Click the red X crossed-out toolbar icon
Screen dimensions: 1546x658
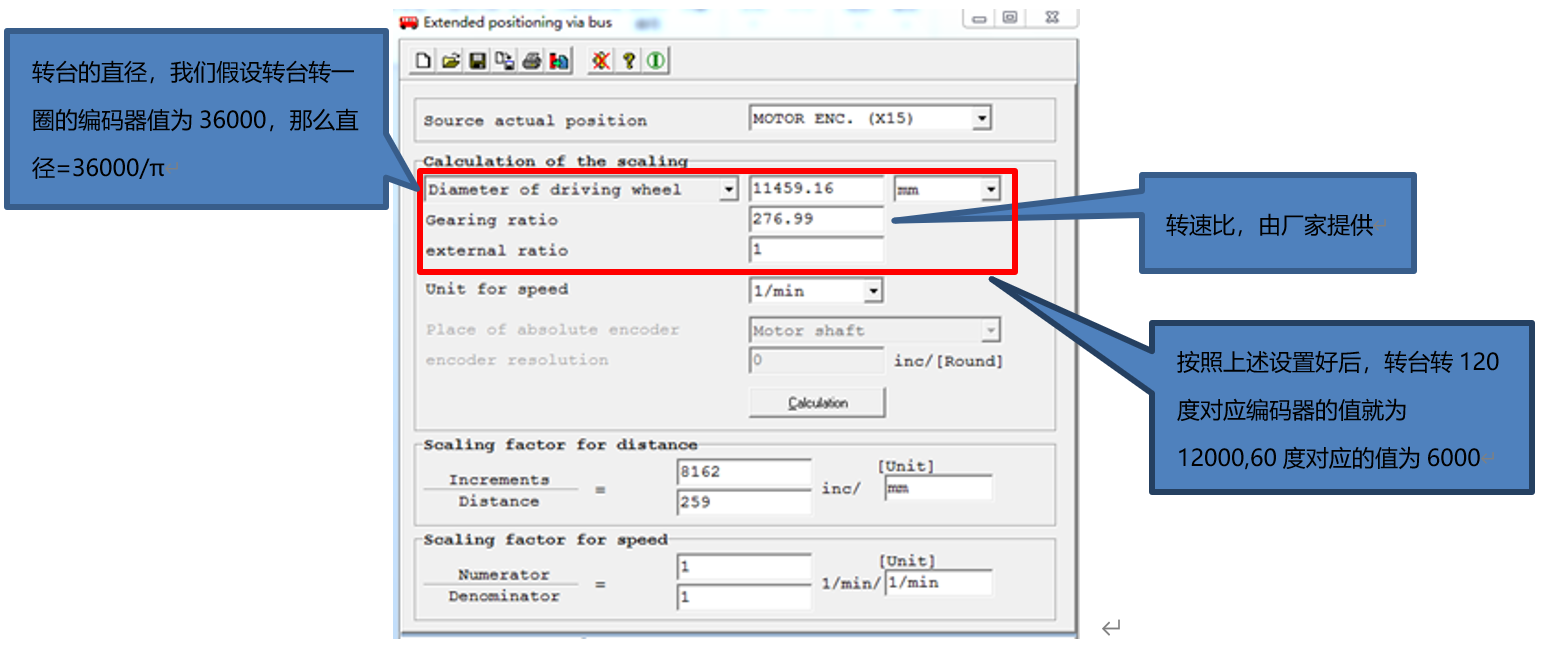pyautogui.click(x=601, y=61)
